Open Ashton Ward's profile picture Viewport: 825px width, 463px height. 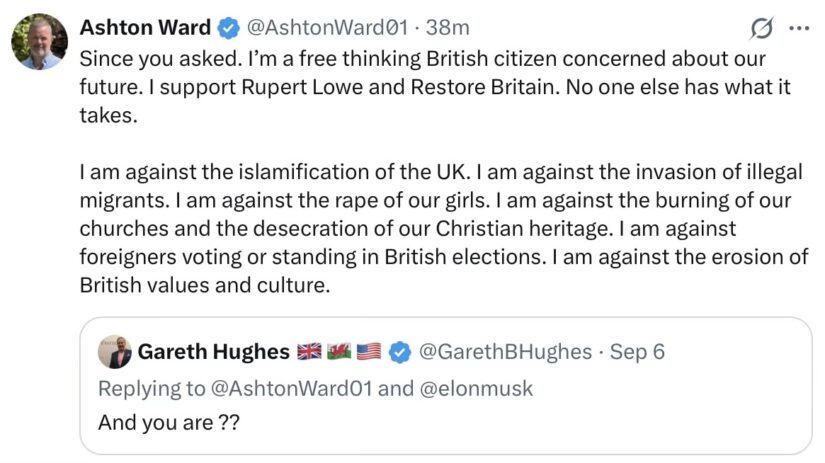(39, 42)
